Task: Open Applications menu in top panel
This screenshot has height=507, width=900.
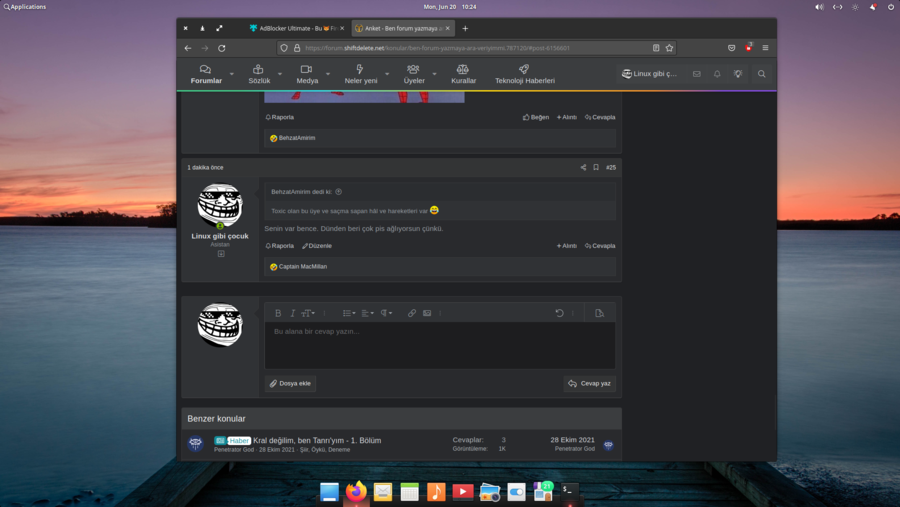Action: click(25, 7)
